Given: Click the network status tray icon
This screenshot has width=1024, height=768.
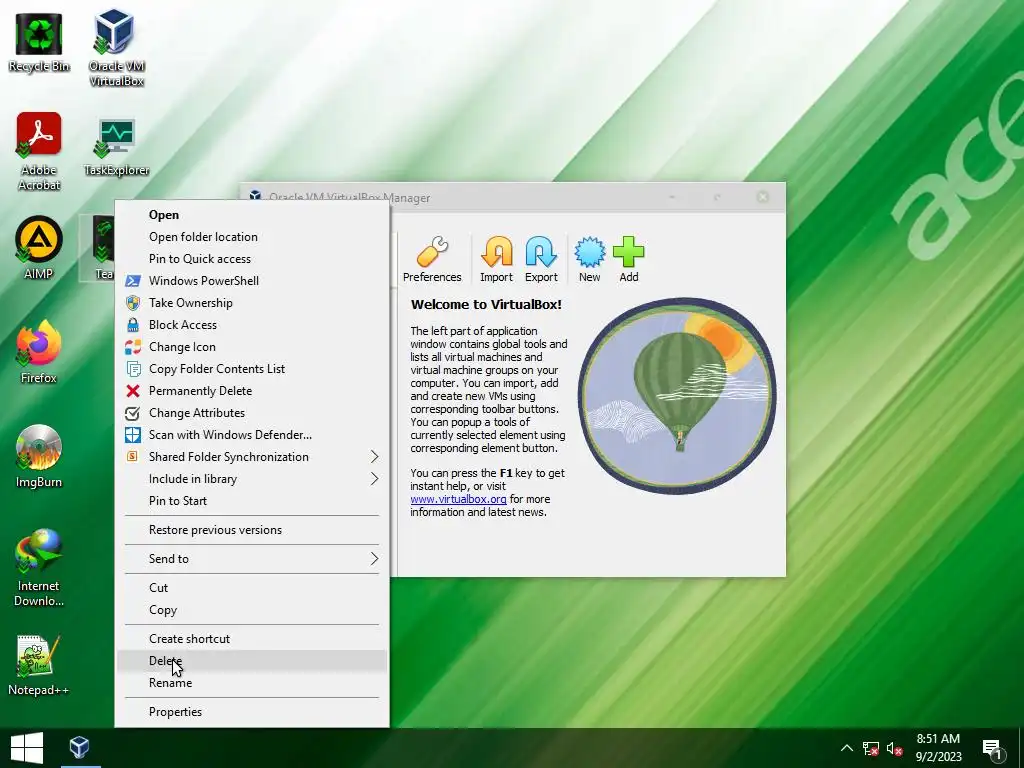Looking at the screenshot, I should 871,748.
